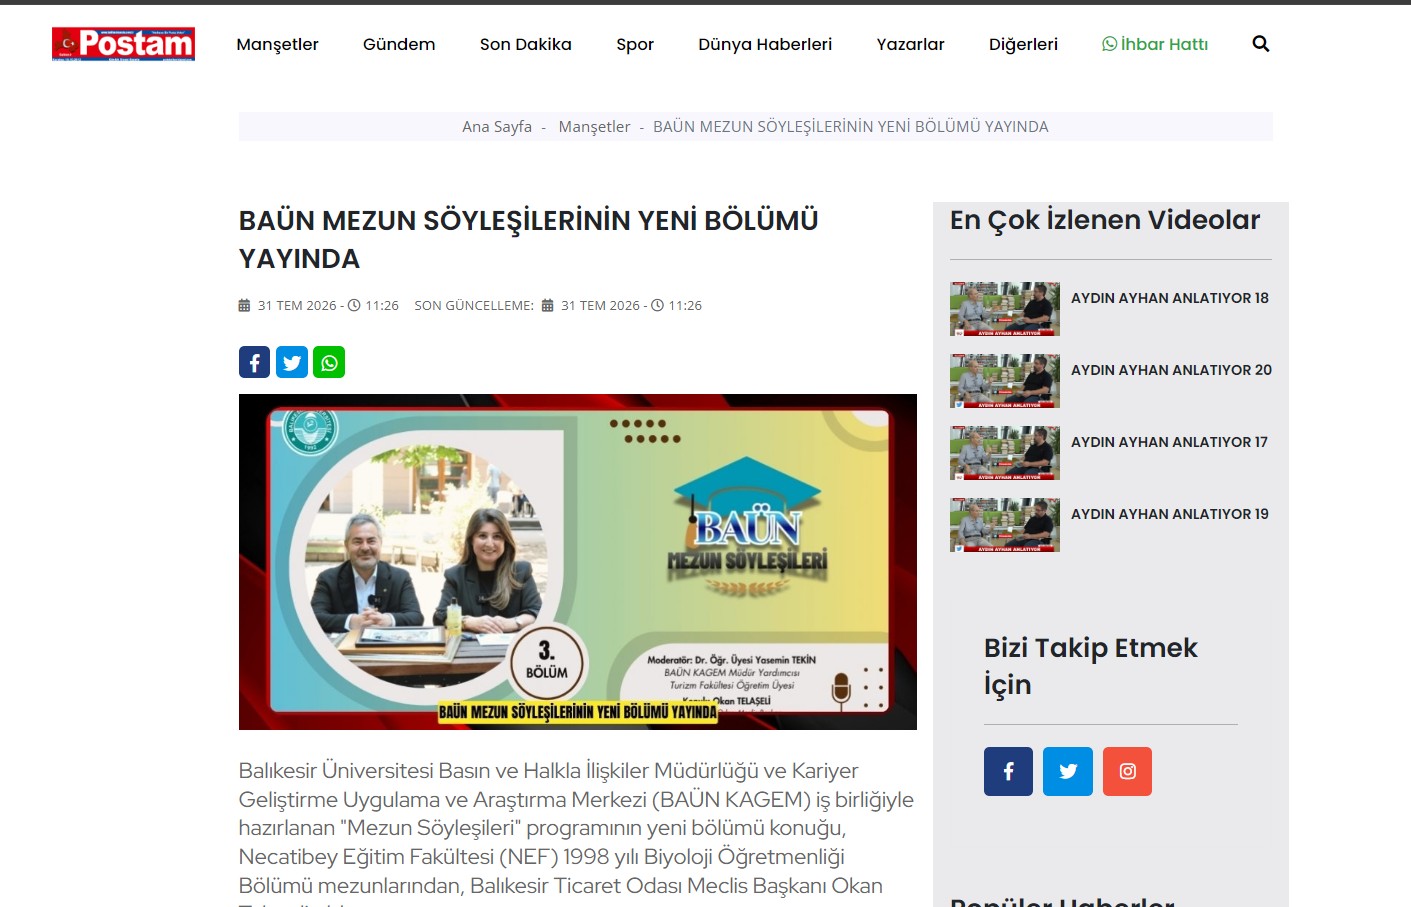Open the search magnifier icon
1411x907 pixels.
click(1261, 44)
